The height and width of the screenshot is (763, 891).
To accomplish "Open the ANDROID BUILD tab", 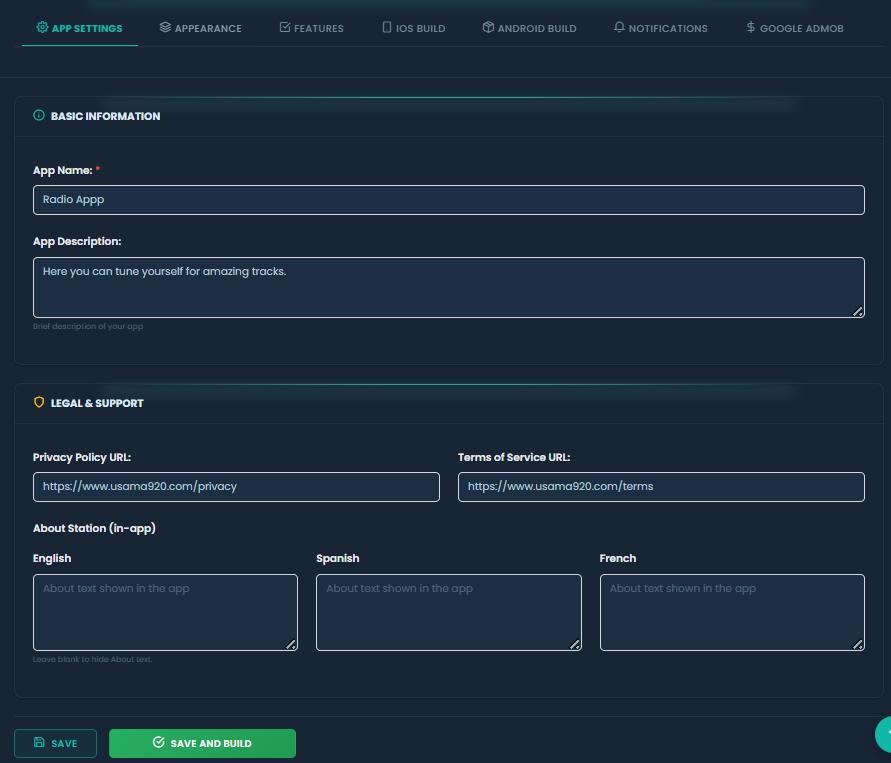I will coord(529,28).
